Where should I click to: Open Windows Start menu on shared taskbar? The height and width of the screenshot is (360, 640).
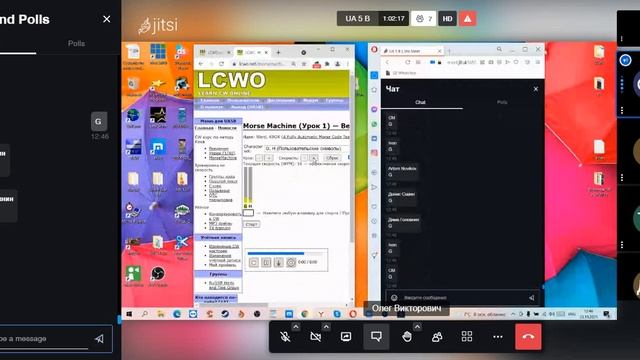point(129,314)
